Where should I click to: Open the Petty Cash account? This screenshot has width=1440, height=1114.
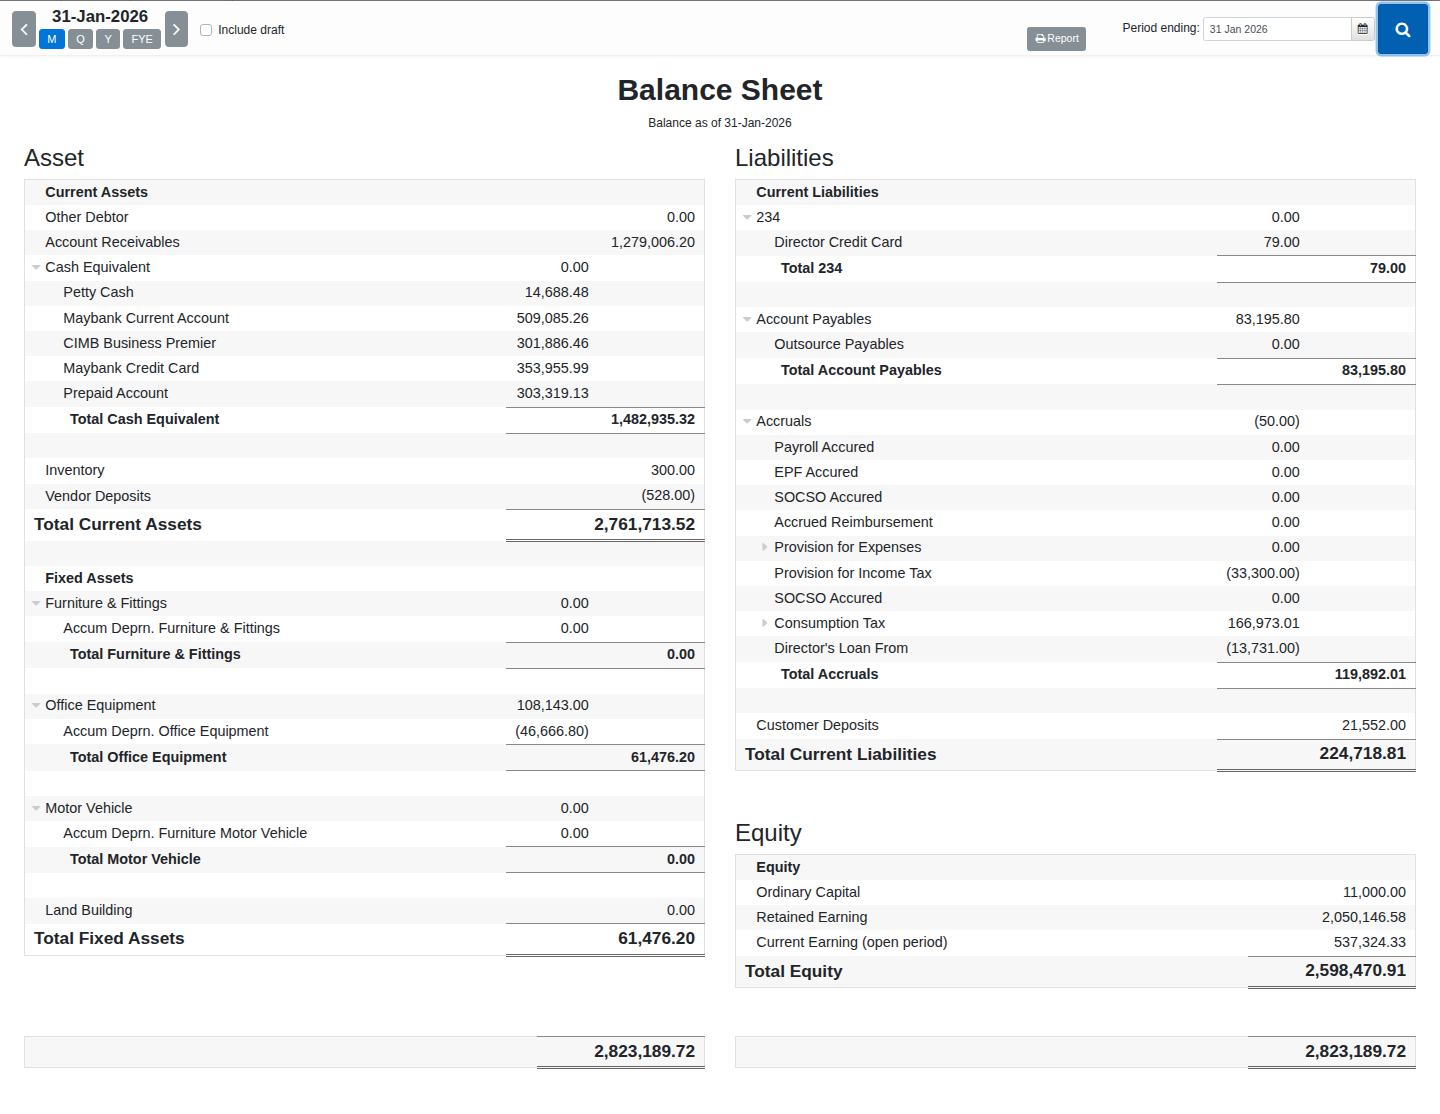point(364,292)
